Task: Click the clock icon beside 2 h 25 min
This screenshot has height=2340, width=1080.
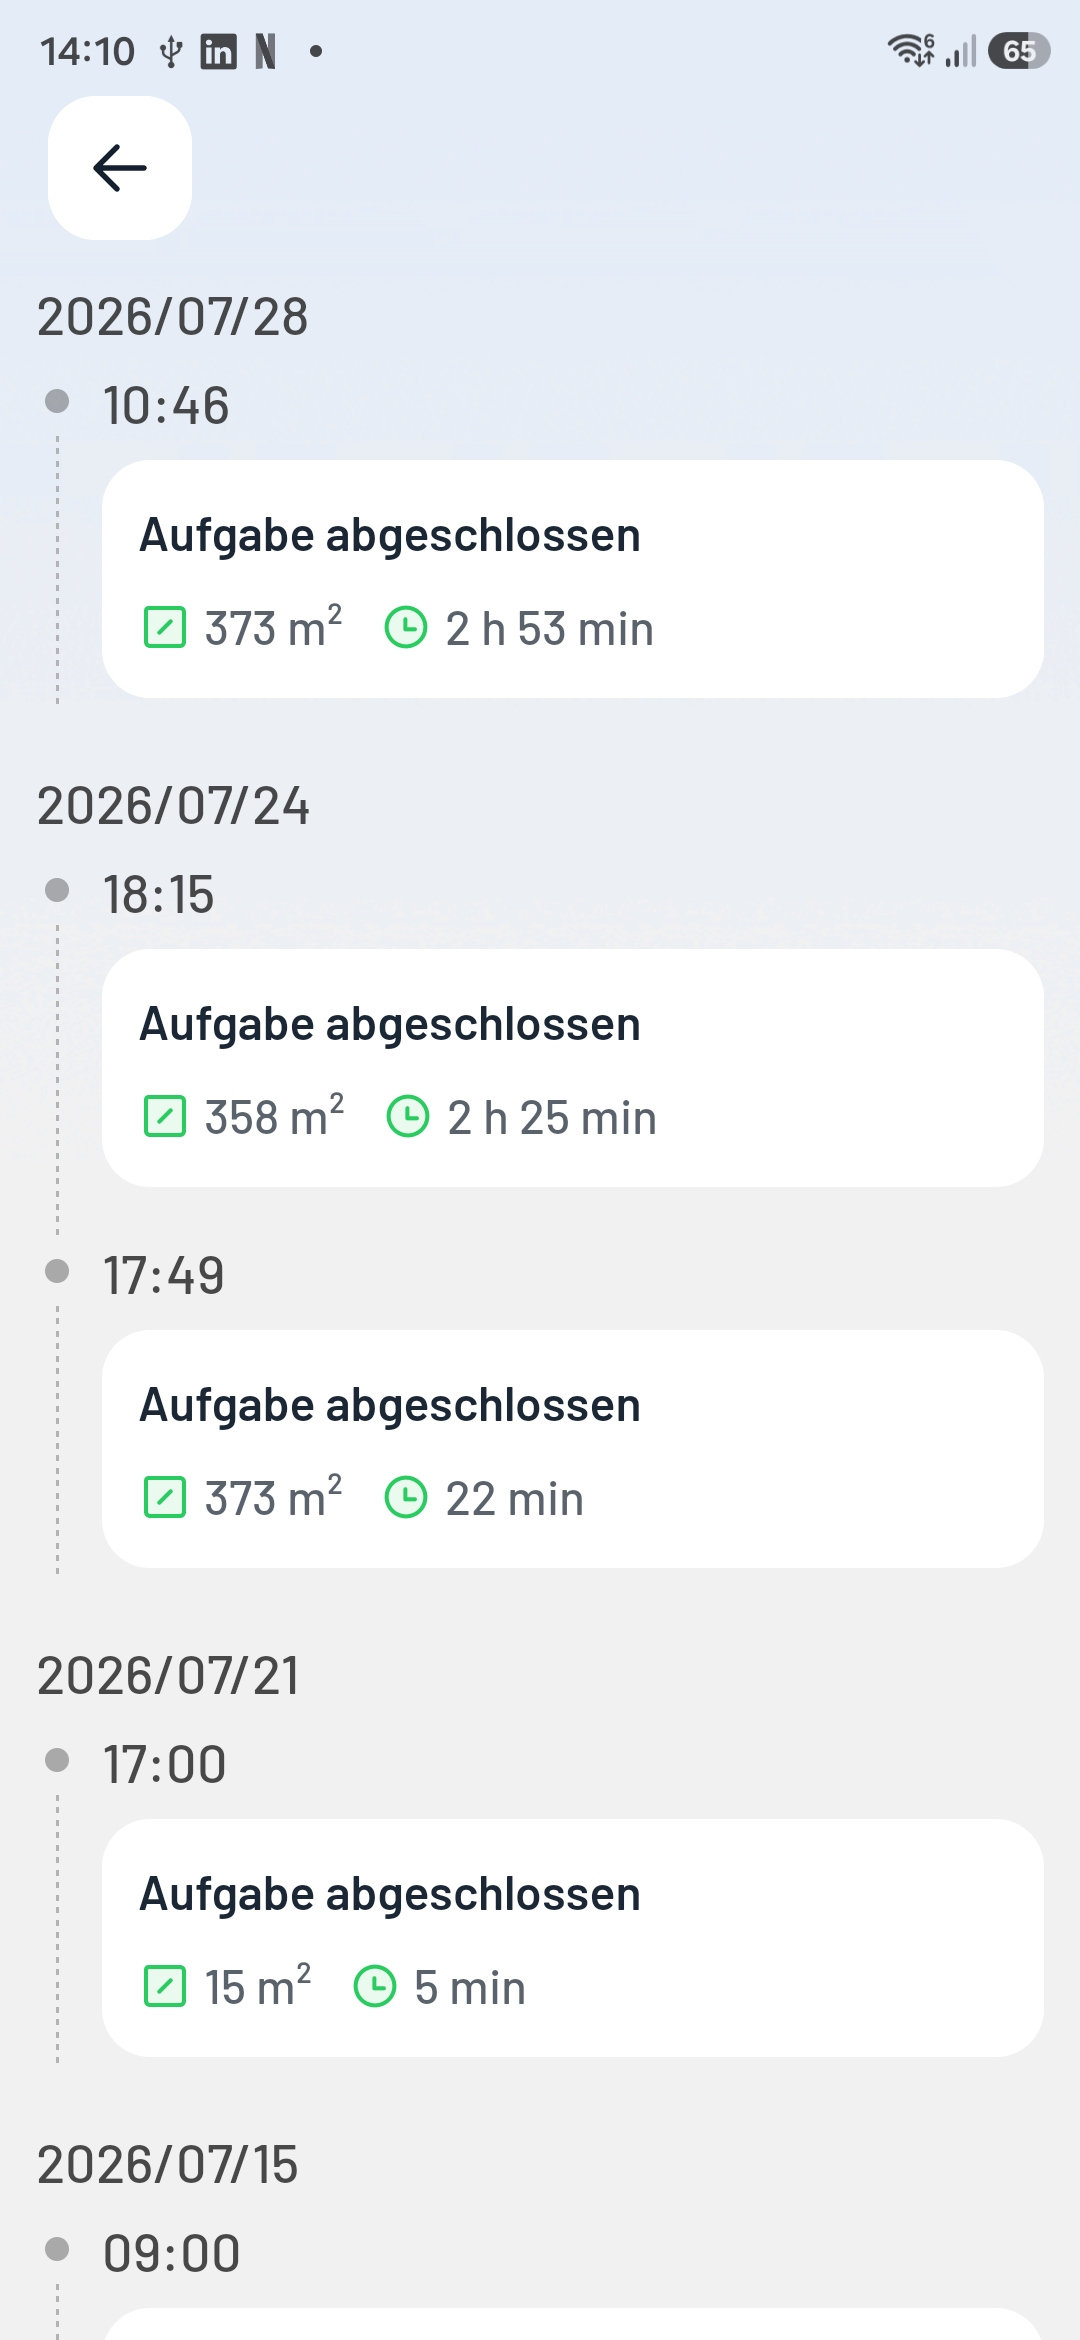Action: [408, 1117]
